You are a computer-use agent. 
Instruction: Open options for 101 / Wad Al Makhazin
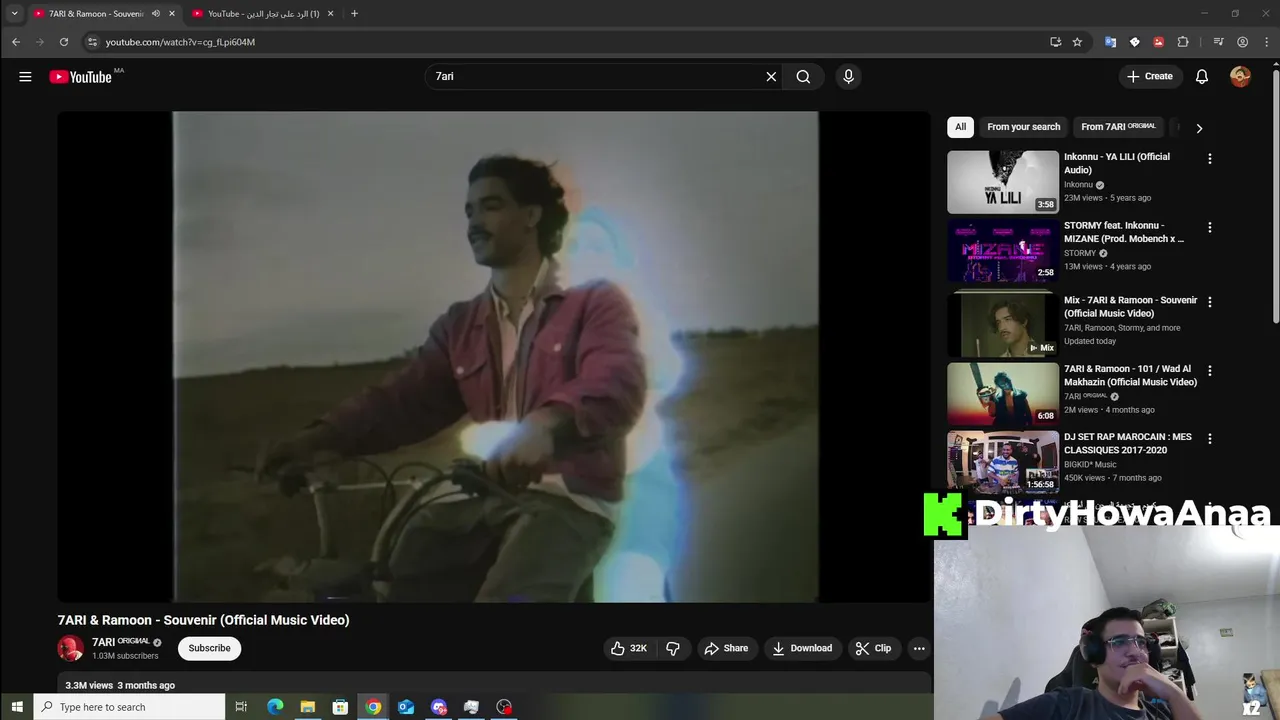point(1209,371)
